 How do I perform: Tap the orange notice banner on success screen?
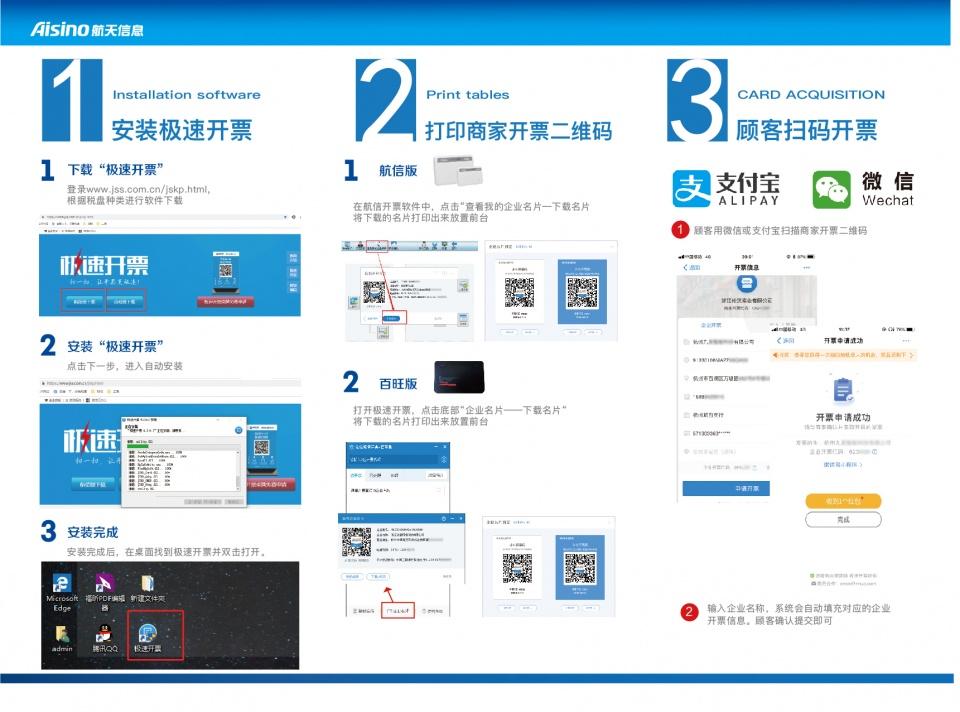click(x=843, y=354)
